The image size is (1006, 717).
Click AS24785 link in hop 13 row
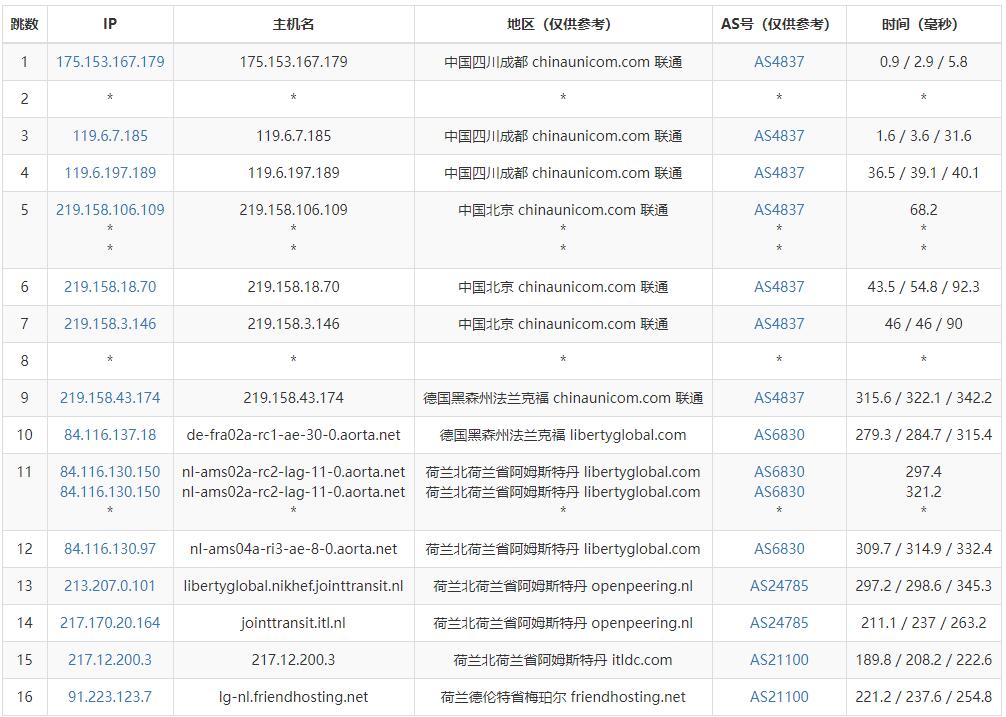pyautogui.click(x=779, y=586)
